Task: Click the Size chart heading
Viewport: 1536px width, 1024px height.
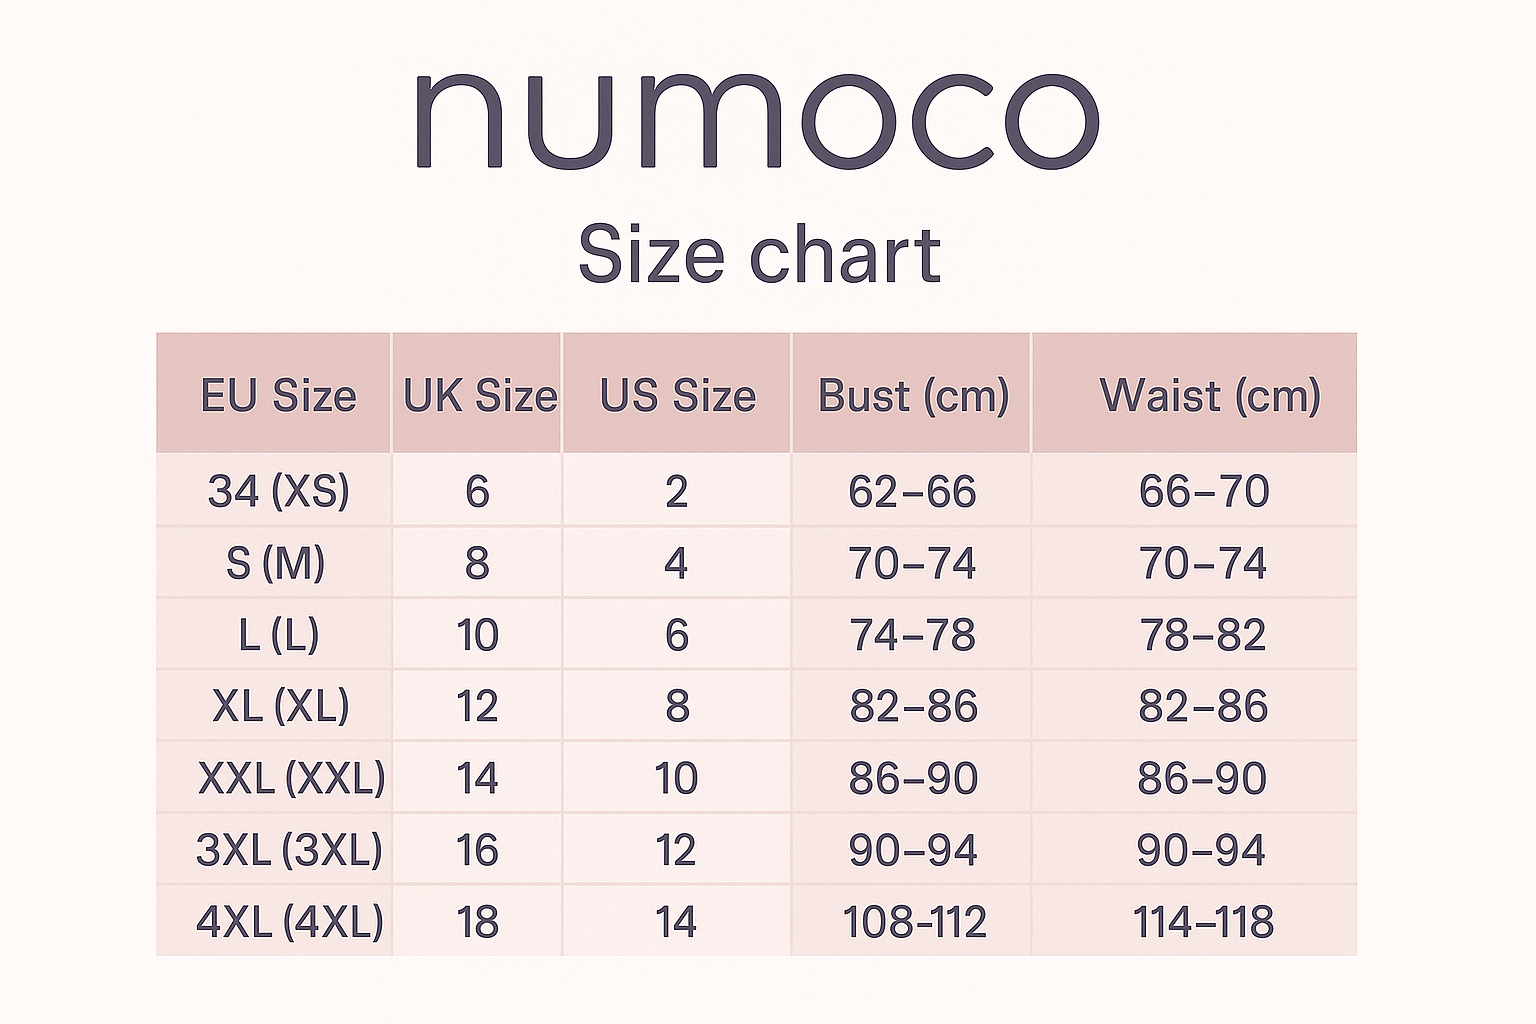Action: (x=759, y=255)
